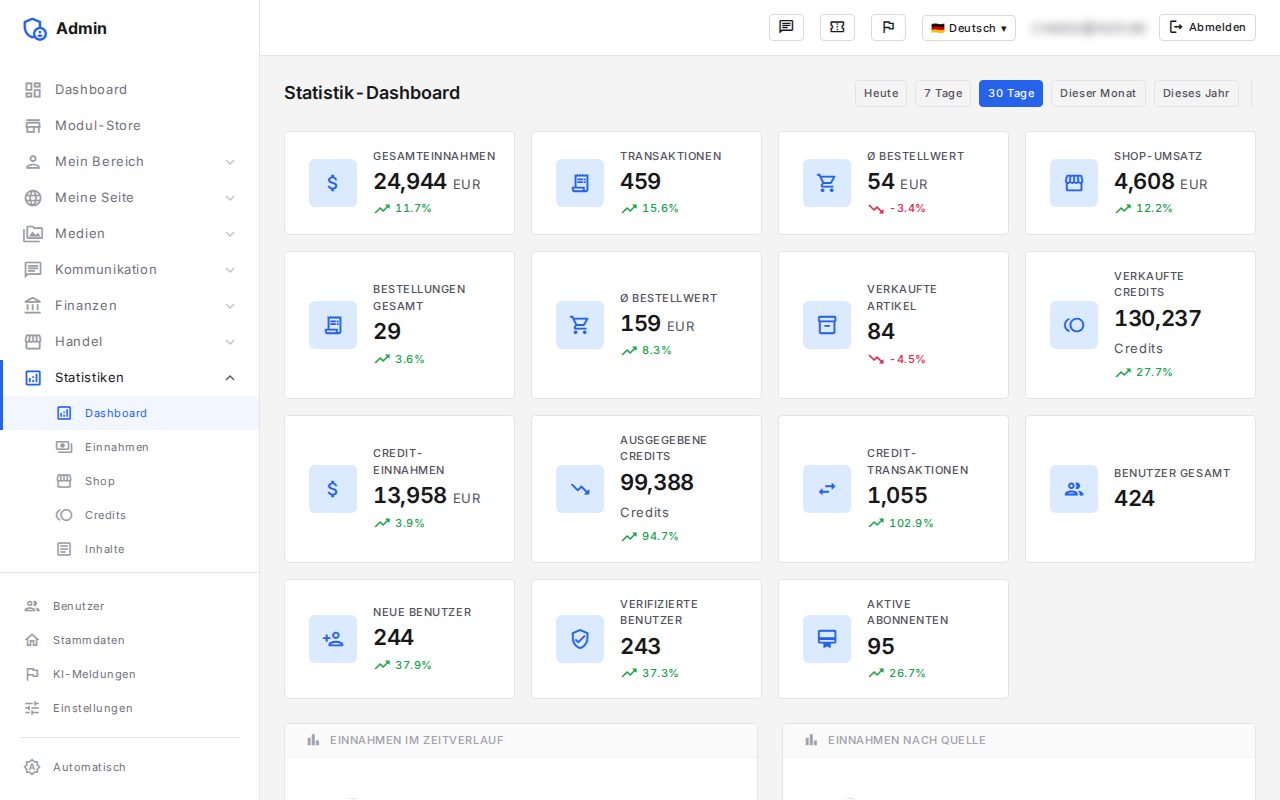This screenshot has height=800, width=1280.
Task: Open the Credits statistics page
Action: coord(130,515)
